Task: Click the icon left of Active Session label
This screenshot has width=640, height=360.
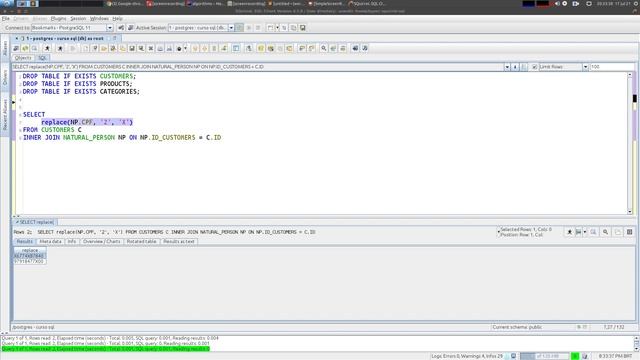Action: tap(131, 28)
